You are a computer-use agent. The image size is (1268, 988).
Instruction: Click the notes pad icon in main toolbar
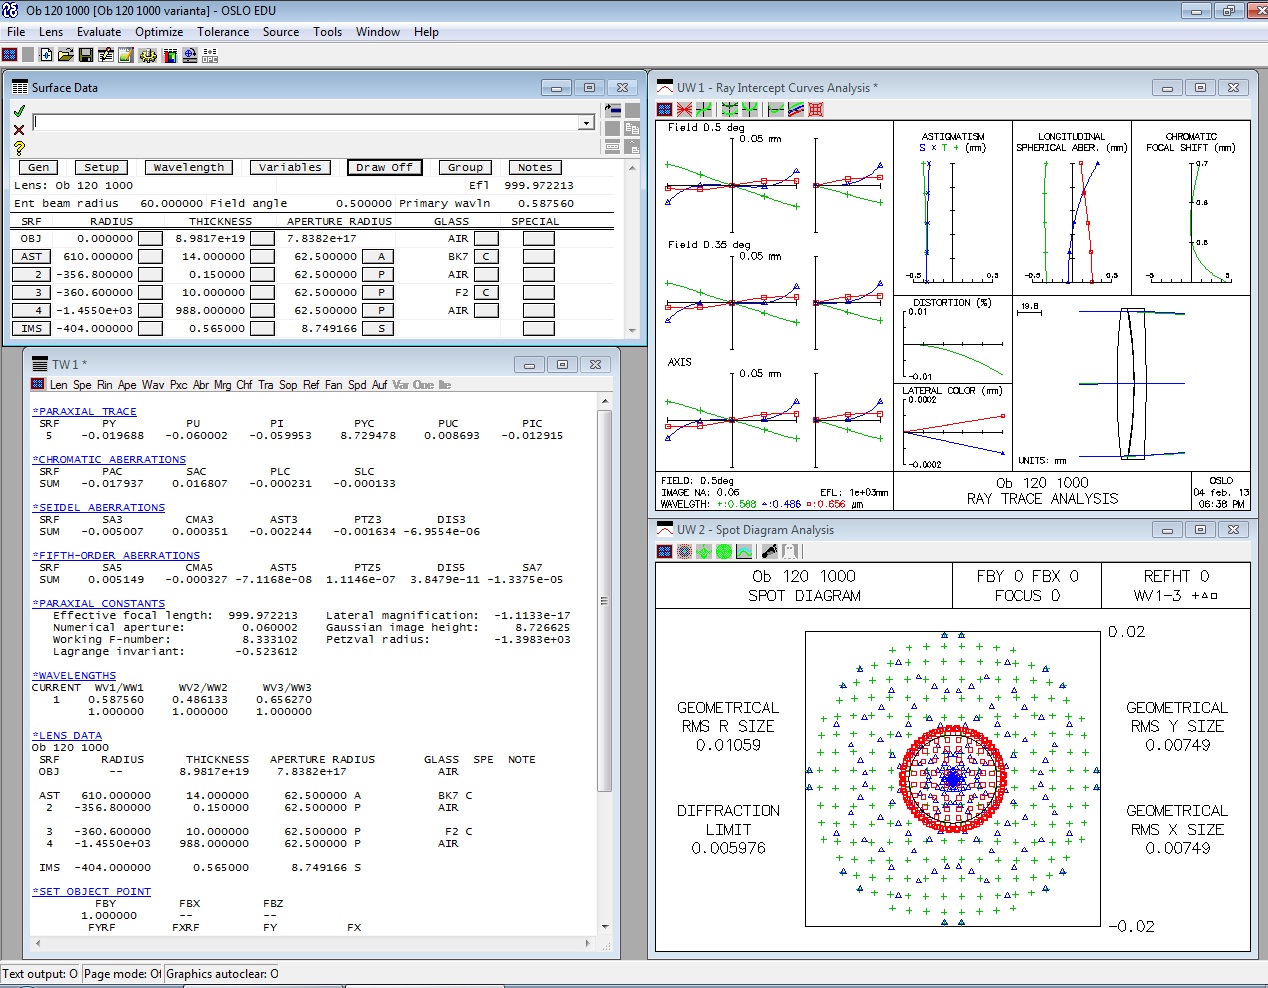(x=126, y=55)
